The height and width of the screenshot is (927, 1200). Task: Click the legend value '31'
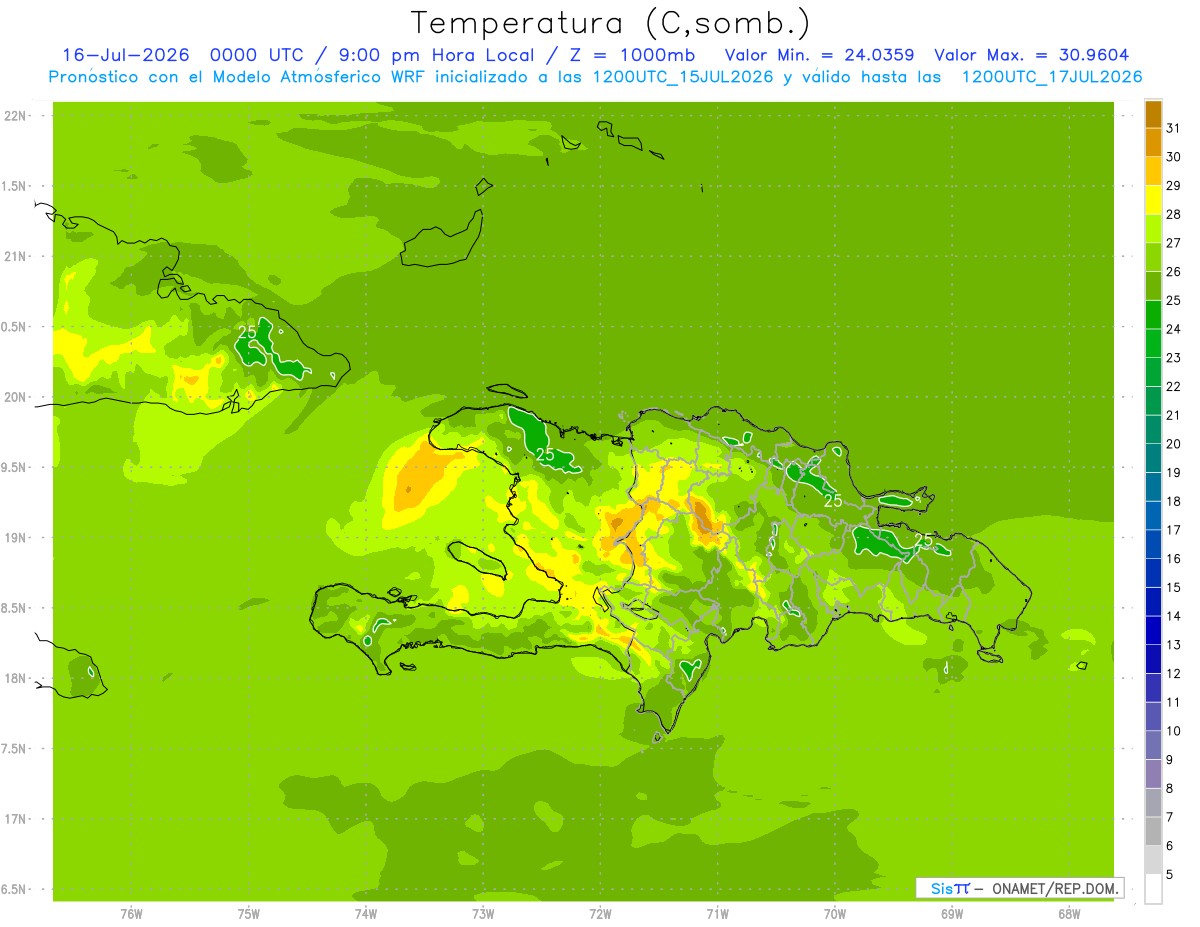(x=1173, y=128)
